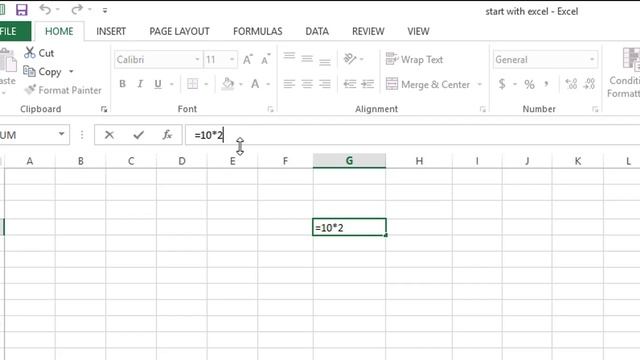Expand the borders options arrow
Screen dimensions: 640x360
click(x=206, y=84)
